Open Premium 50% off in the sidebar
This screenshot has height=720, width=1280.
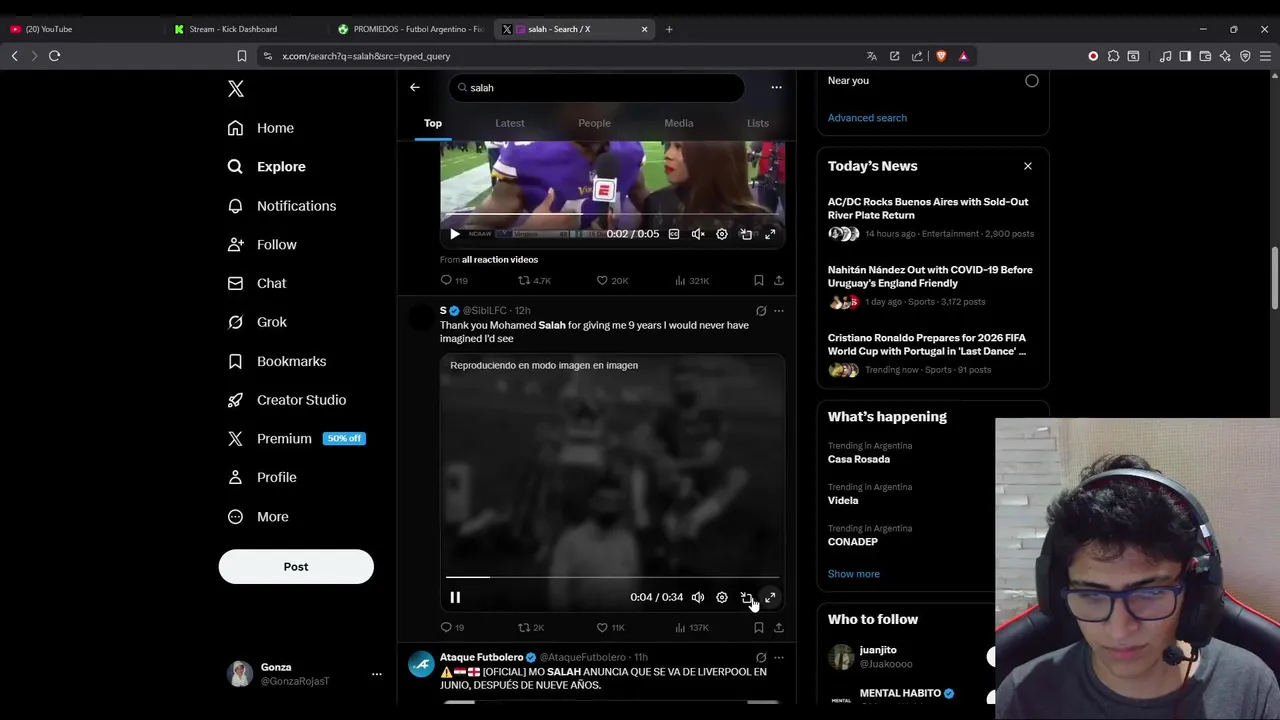[295, 439]
